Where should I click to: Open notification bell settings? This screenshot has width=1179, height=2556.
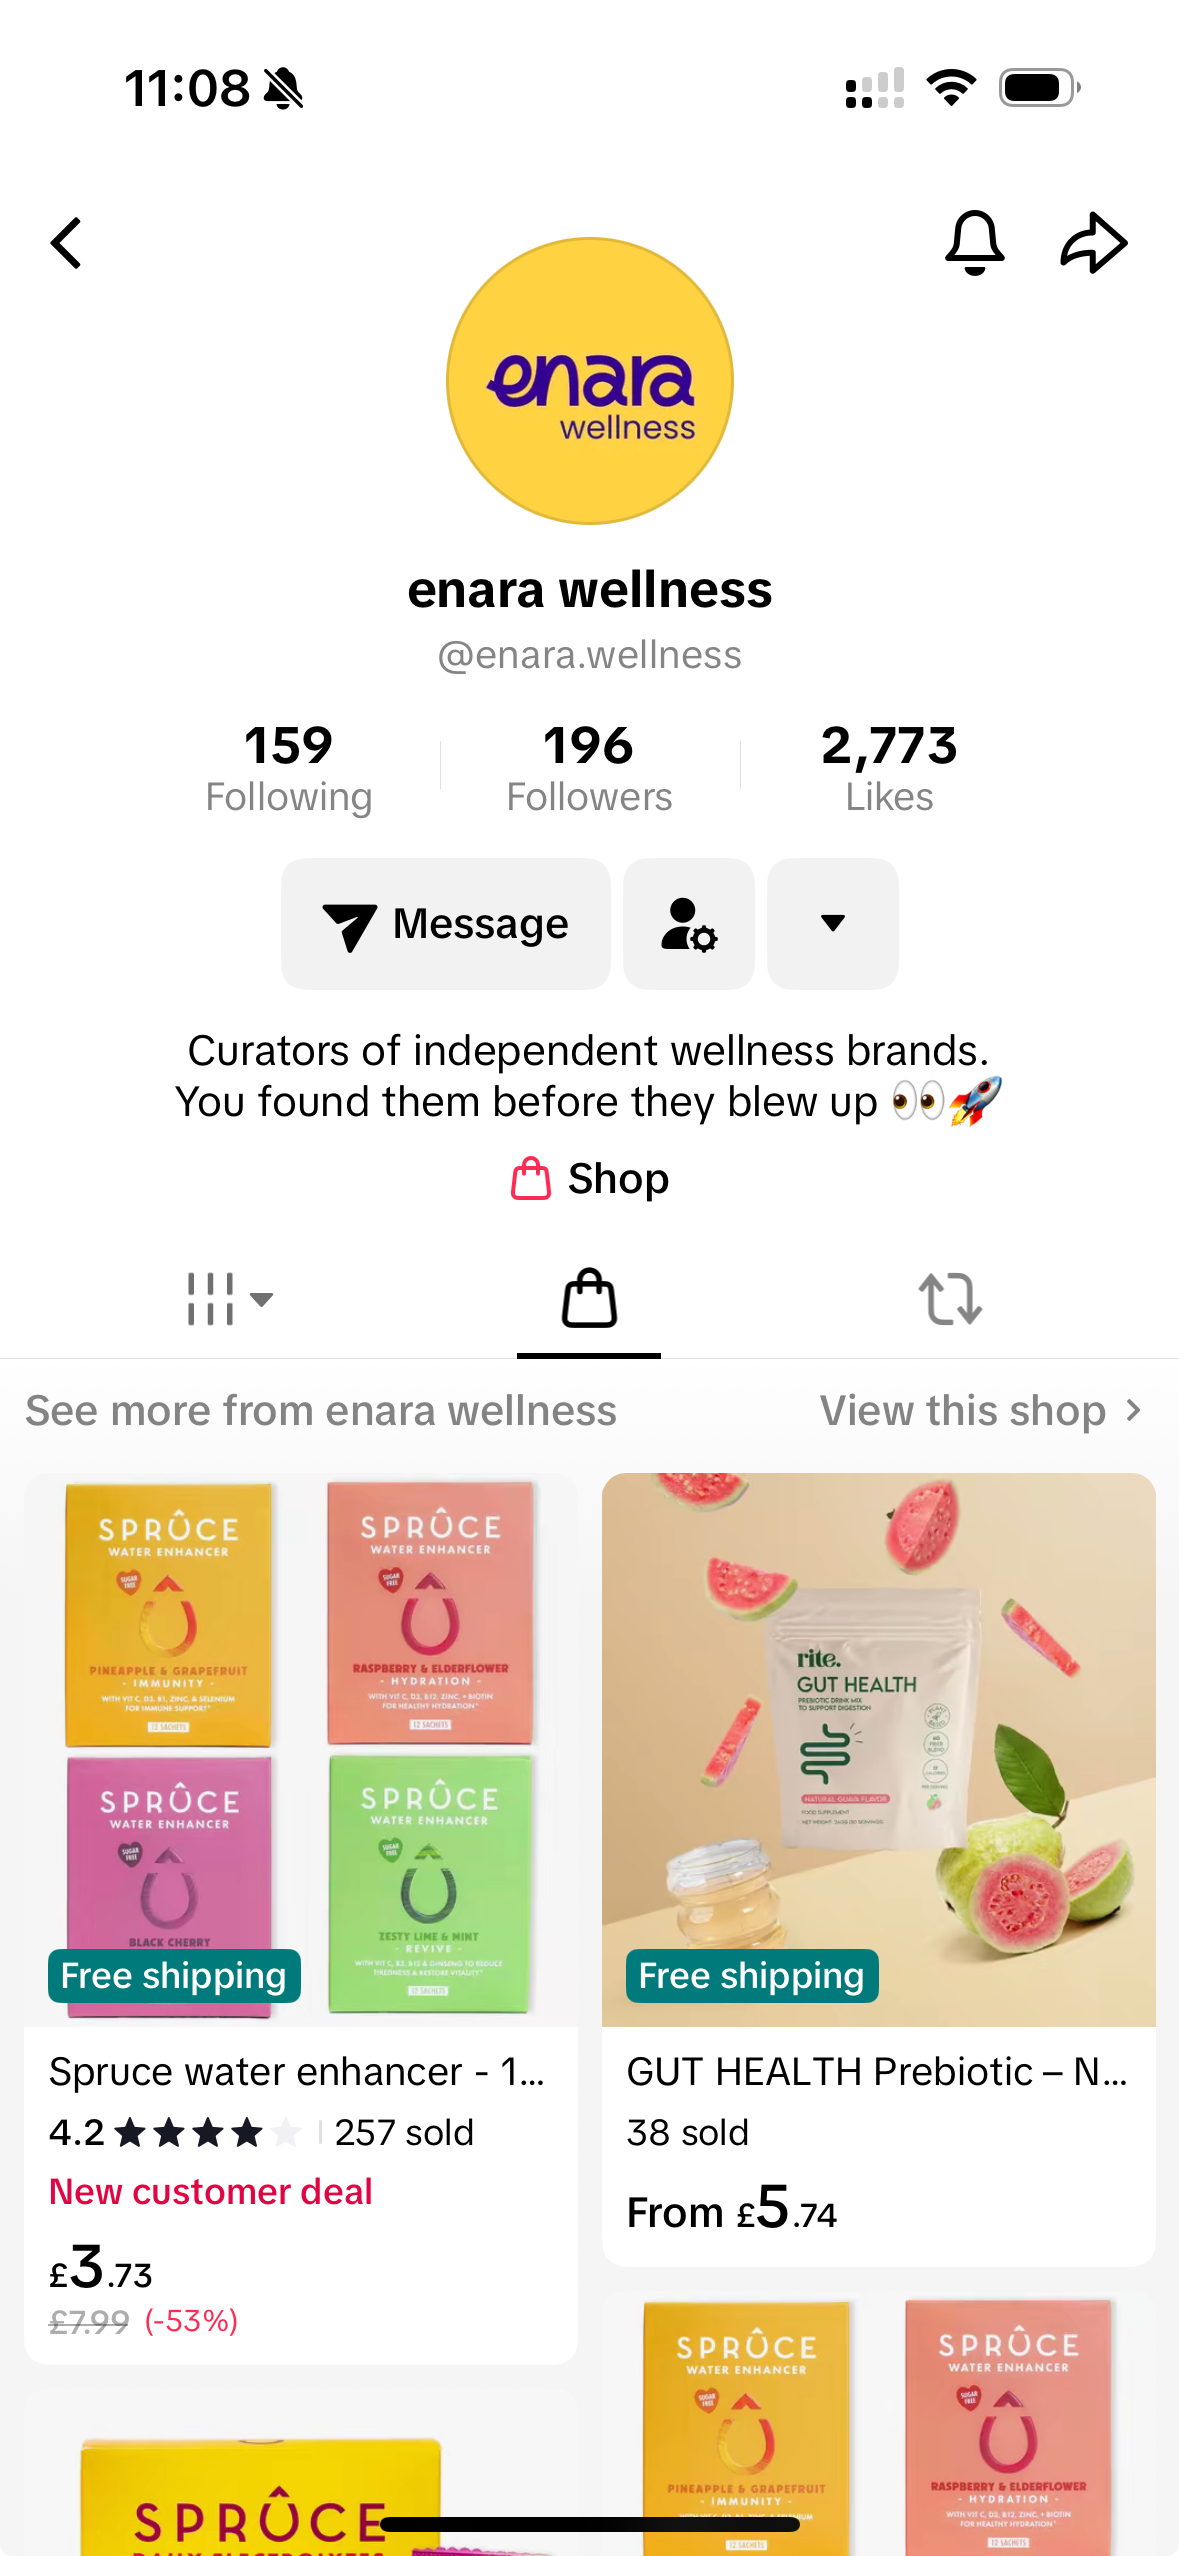pyautogui.click(x=974, y=243)
